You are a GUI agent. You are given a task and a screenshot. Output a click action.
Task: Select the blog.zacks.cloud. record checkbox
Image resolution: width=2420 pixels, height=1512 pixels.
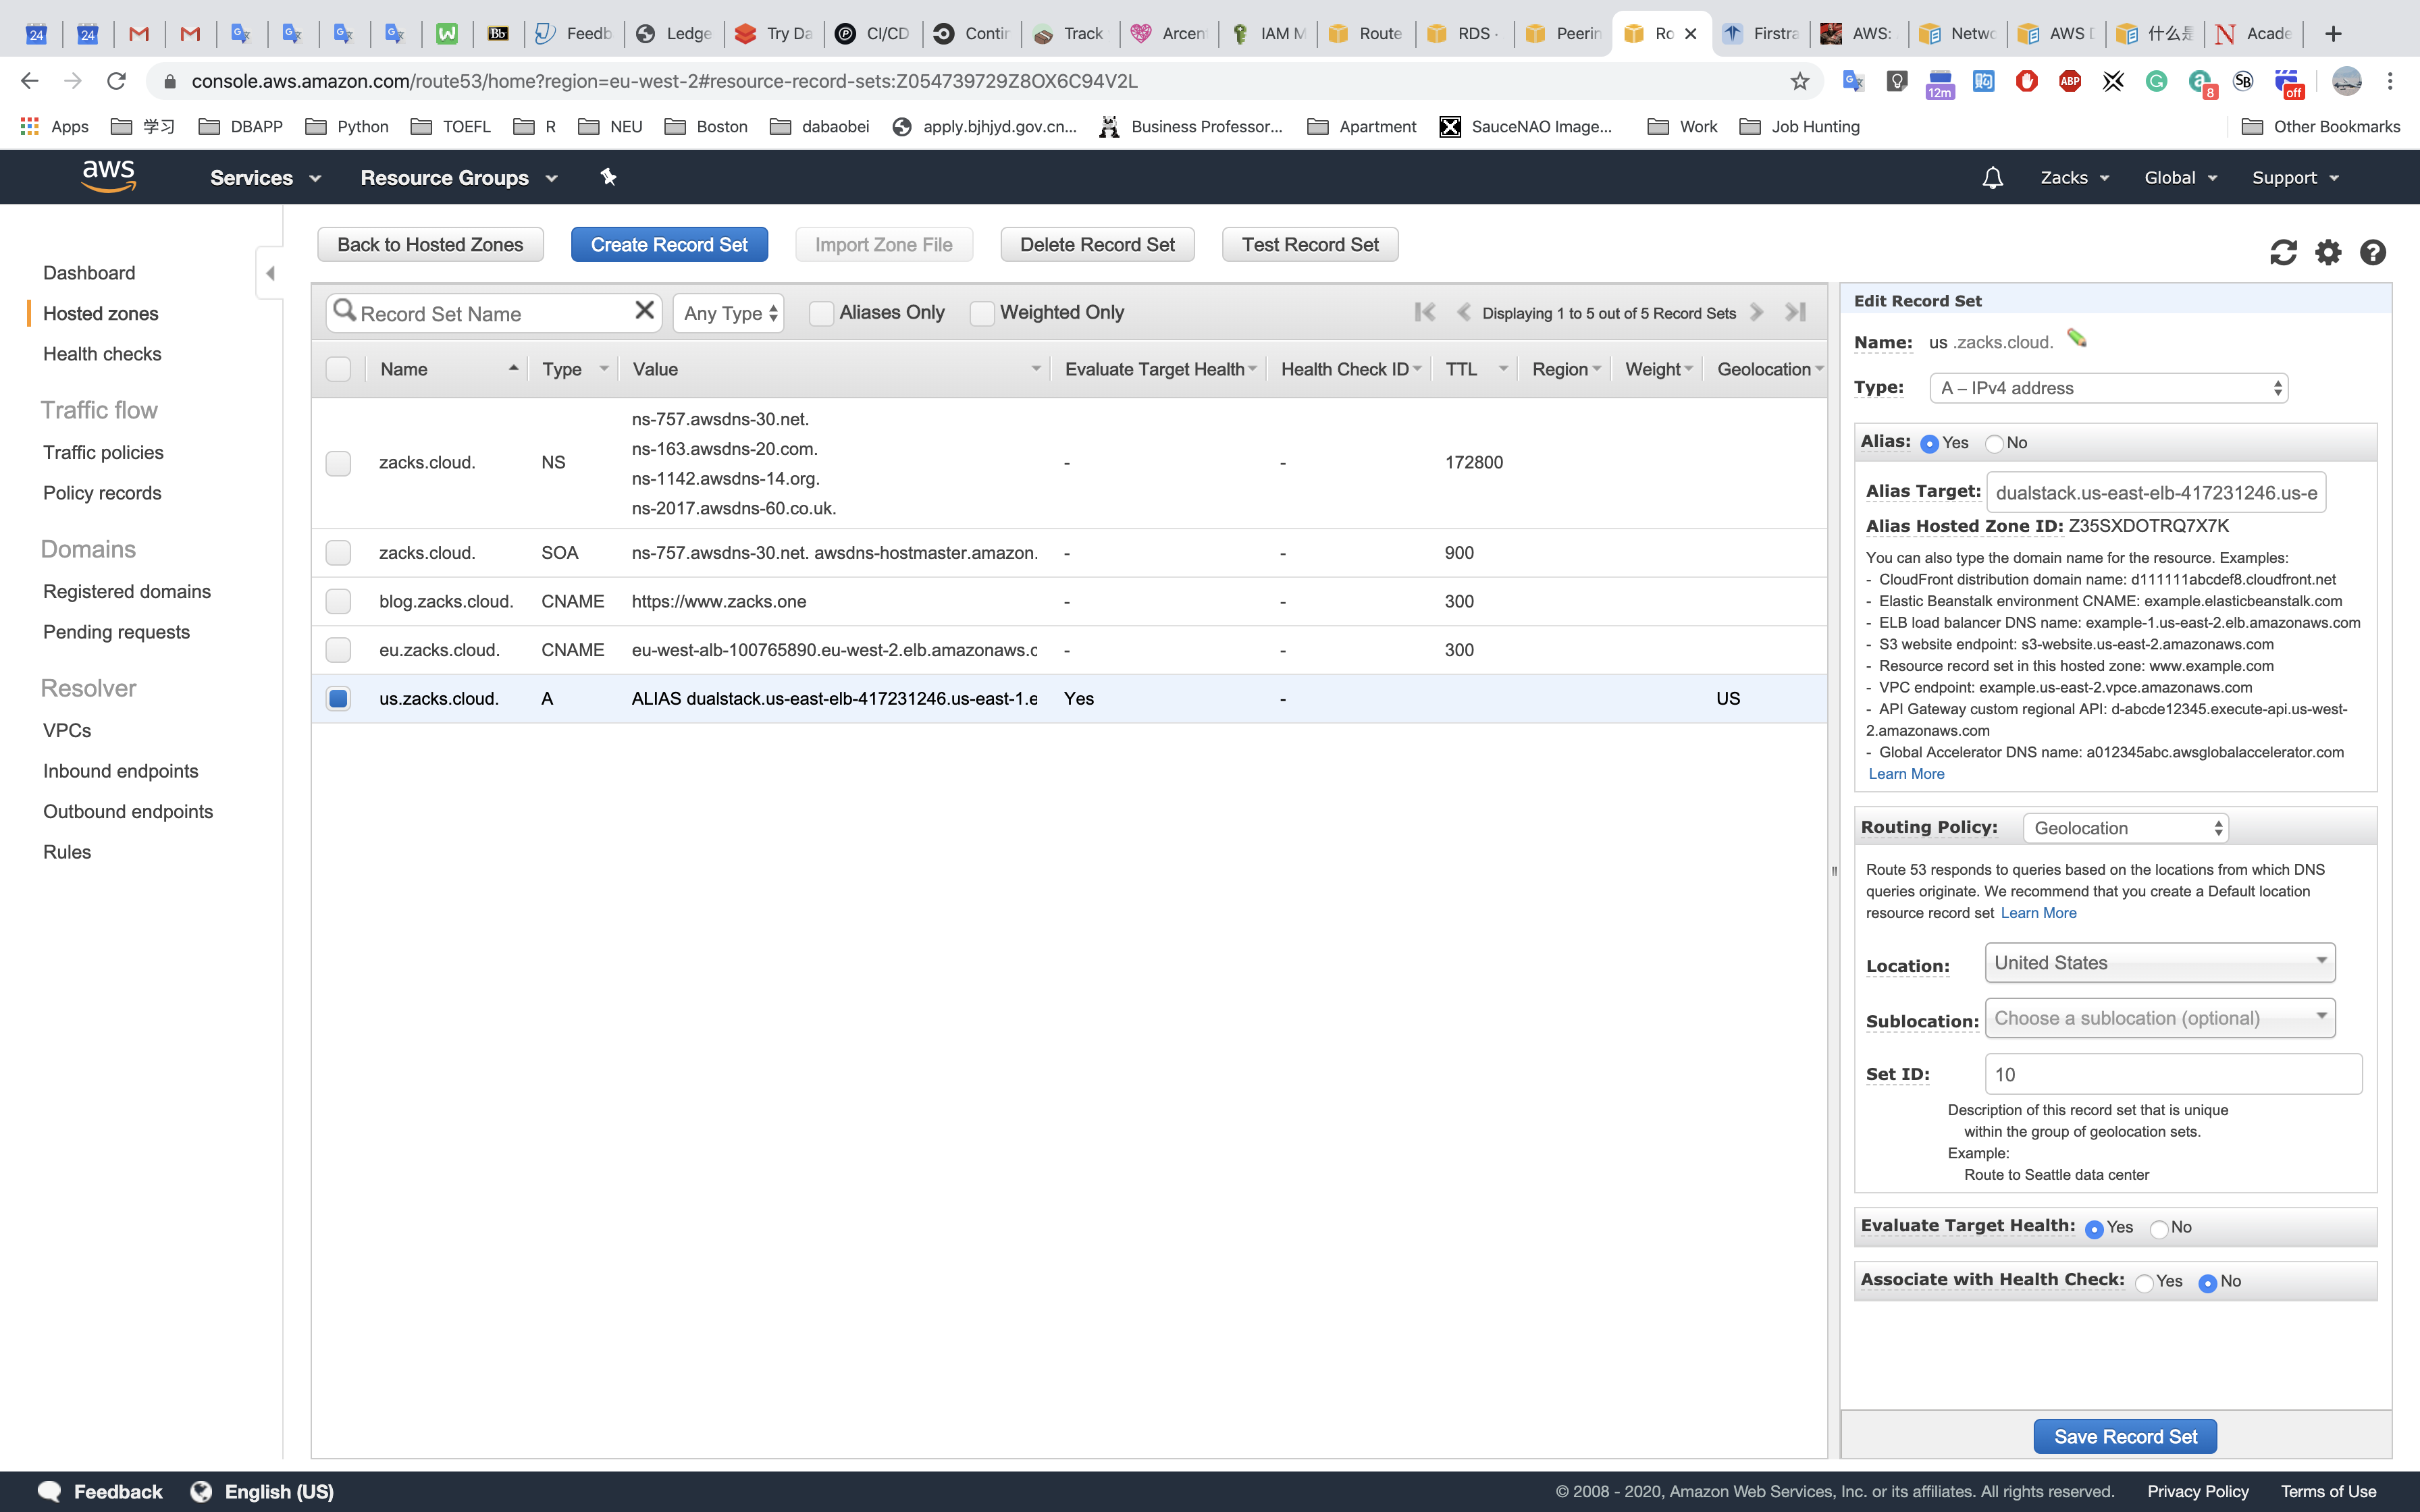pyautogui.click(x=338, y=602)
